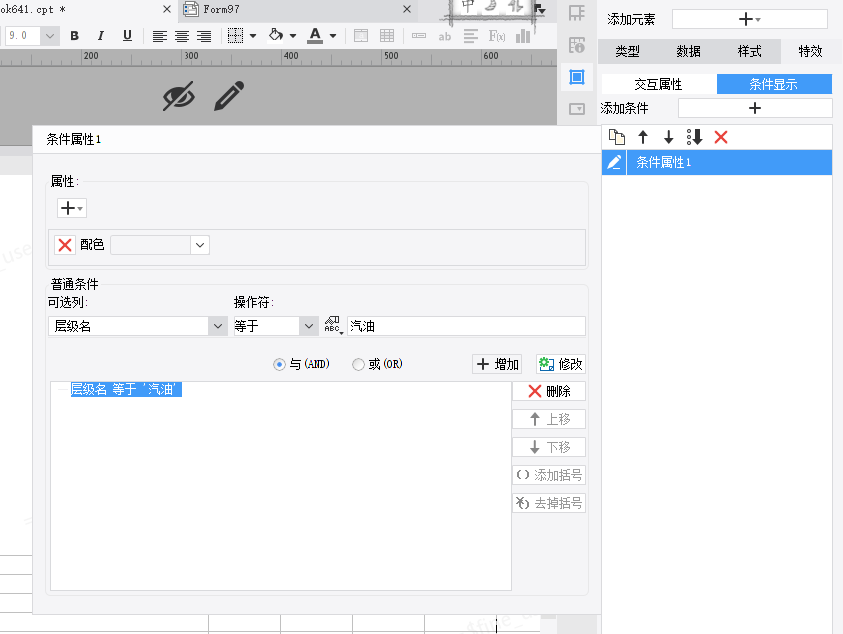
Task: Switch to 数据 tab
Action: click(689, 52)
